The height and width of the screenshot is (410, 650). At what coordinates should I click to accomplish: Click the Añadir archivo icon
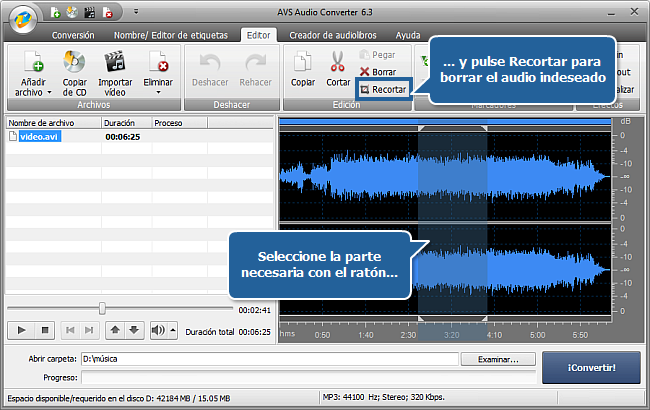click(x=30, y=62)
